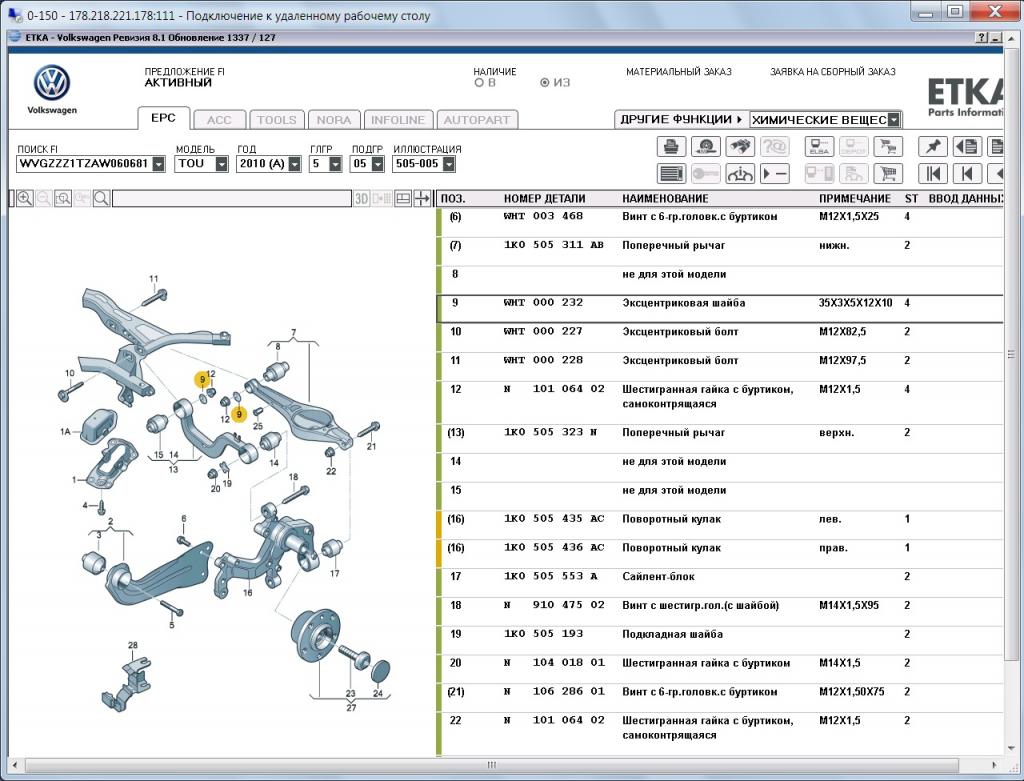
Task: Click ЗАЯВКА НА СБОРНЫЙ ЗАКАЗ link
Action: (833, 72)
